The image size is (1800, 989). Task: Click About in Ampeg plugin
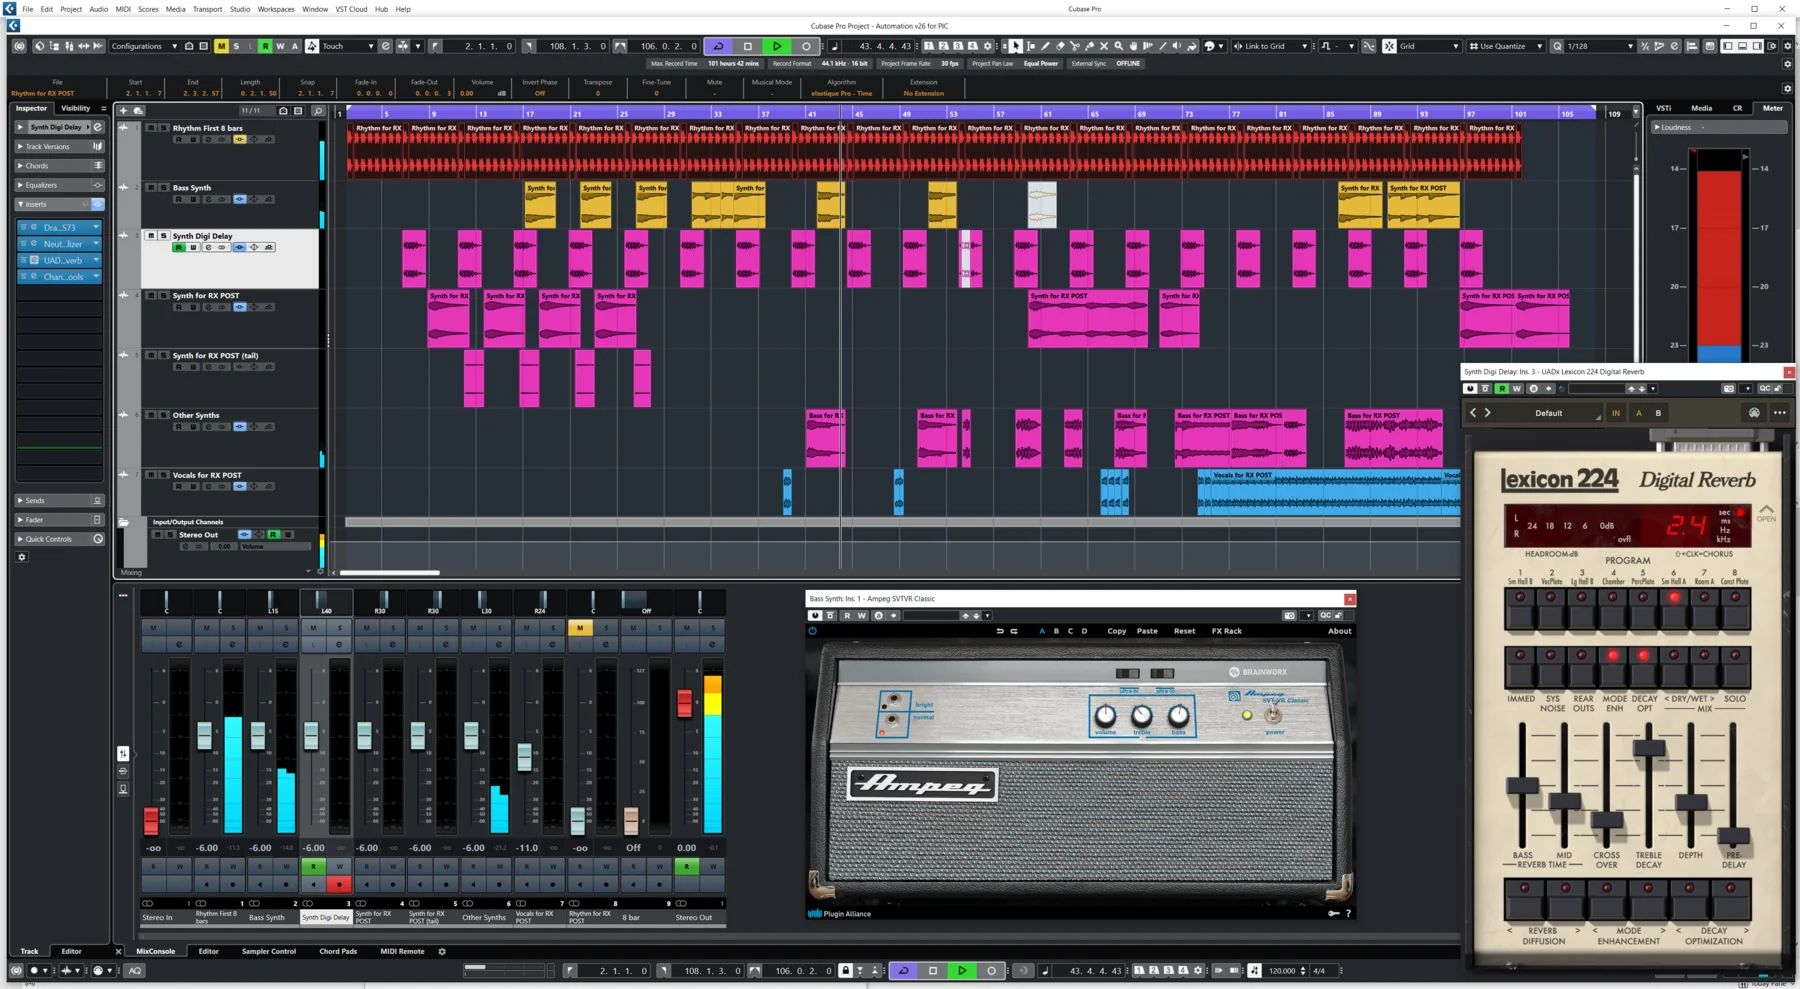(1340, 631)
